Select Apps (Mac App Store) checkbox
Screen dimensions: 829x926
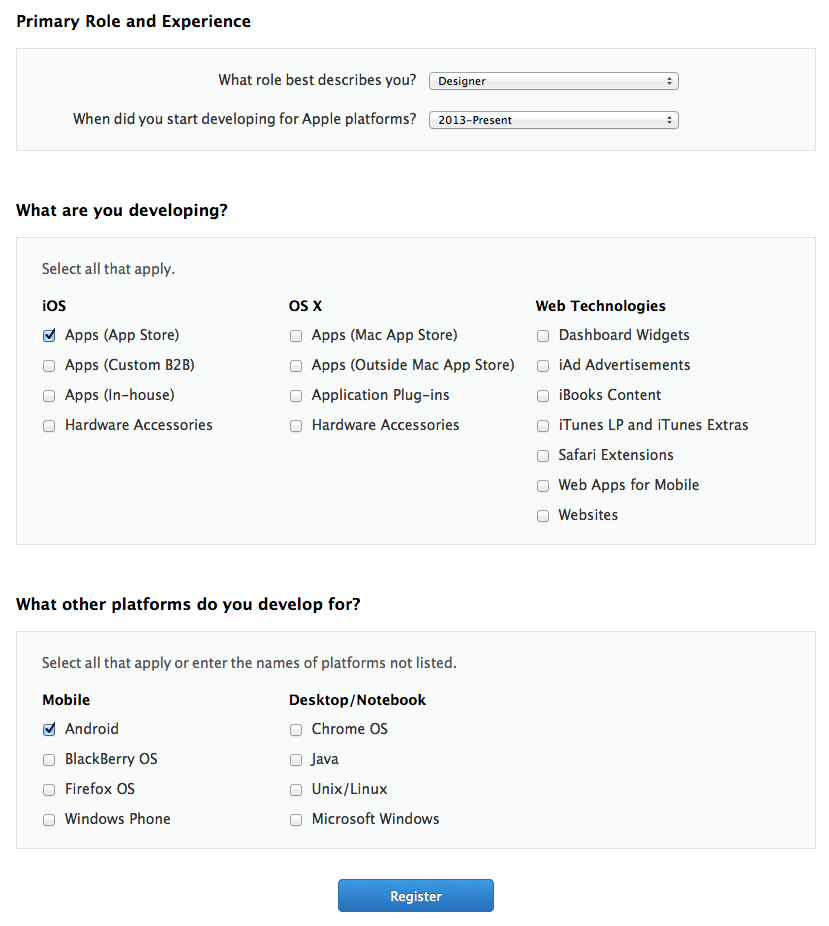click(x=296, y=336)
